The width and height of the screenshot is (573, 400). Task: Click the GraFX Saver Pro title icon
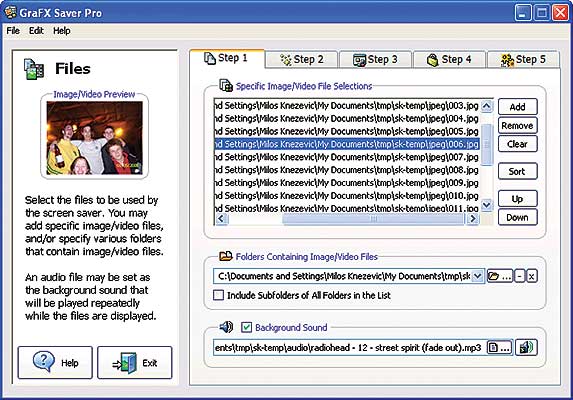click(10, 12)
